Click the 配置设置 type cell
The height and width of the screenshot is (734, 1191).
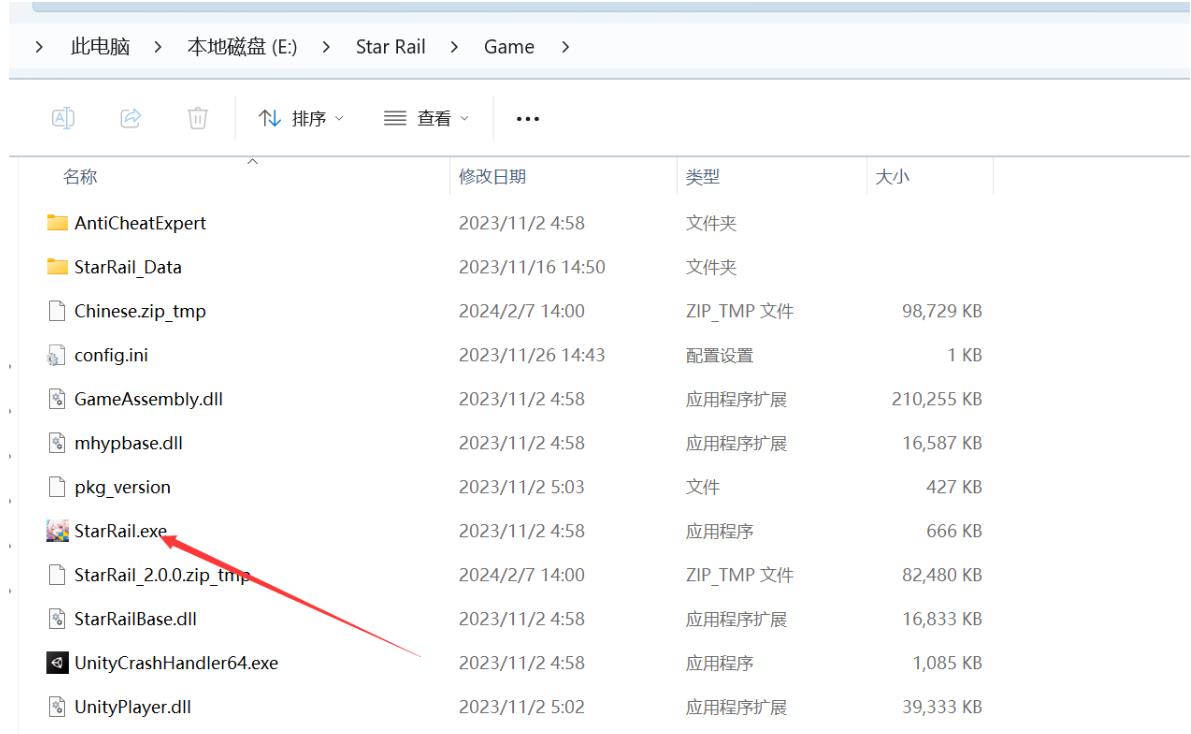click(x=719, y=355)
